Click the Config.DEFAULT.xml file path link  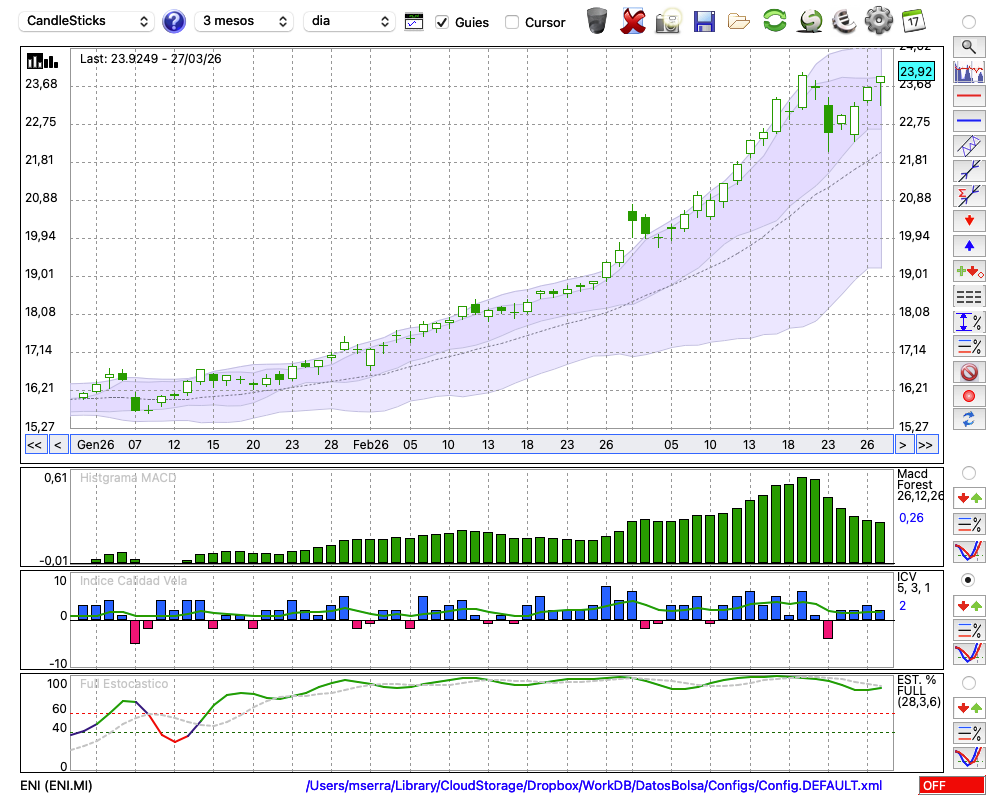click(594, 786)
